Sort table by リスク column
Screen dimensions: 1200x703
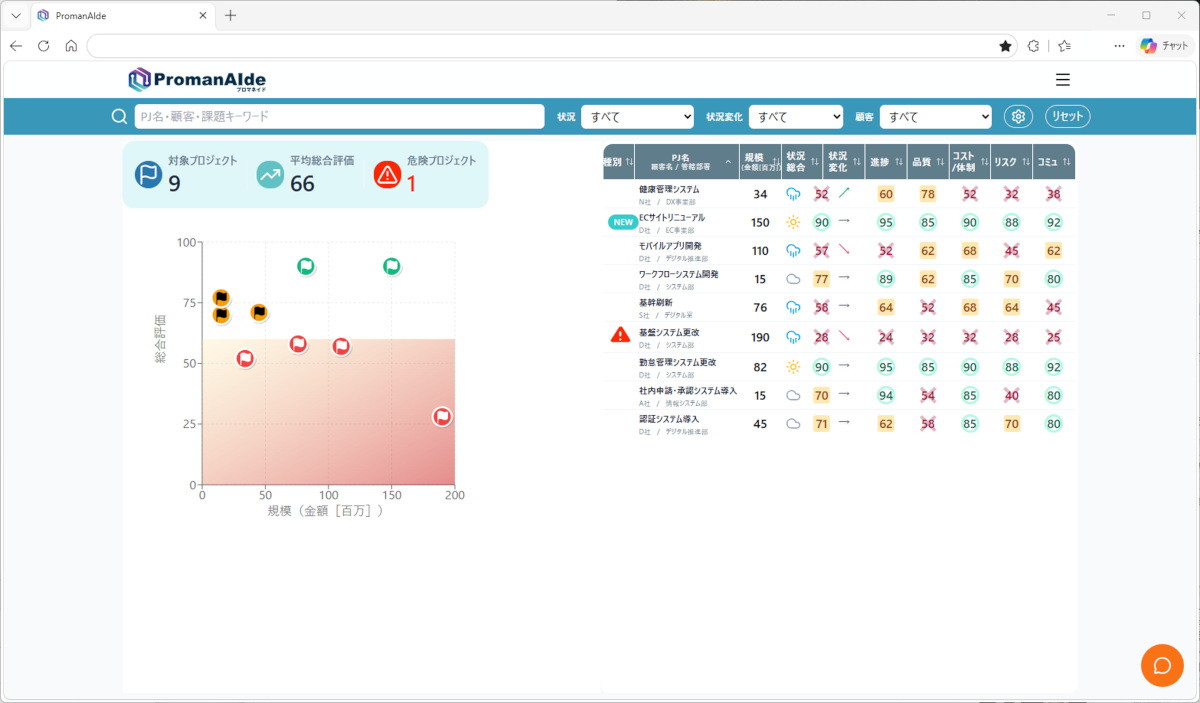click(x=1011, y=162)
